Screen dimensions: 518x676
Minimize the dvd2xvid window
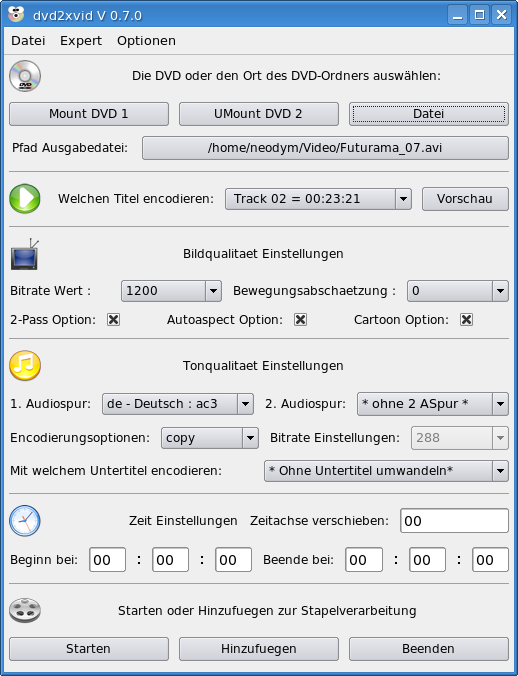pyautogui.click(x=457, y=15)
